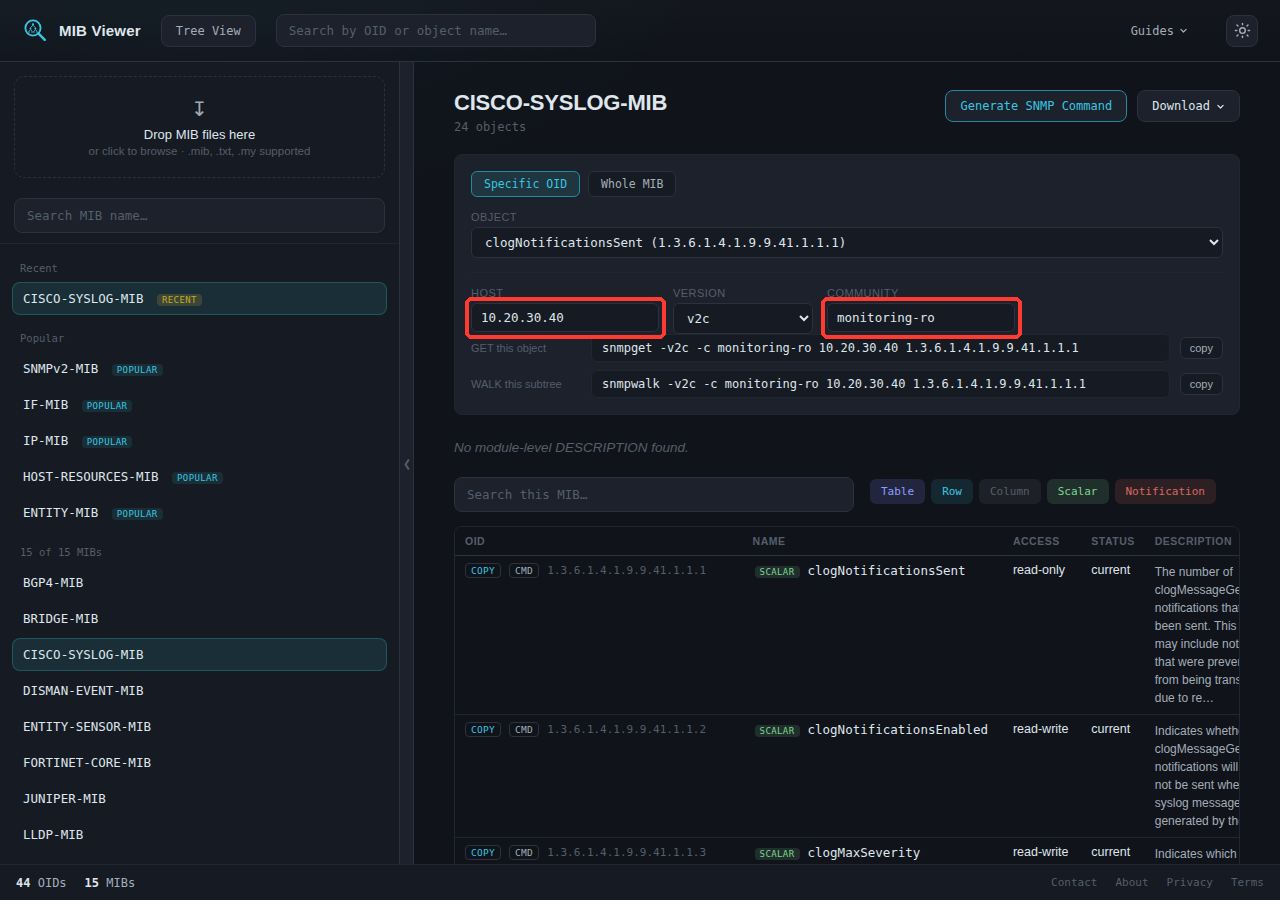This screenshot has height=900, width=1280.
Task: Select CISCO-SYSLOG-MIB in the full MIB list
Action: 199,655
